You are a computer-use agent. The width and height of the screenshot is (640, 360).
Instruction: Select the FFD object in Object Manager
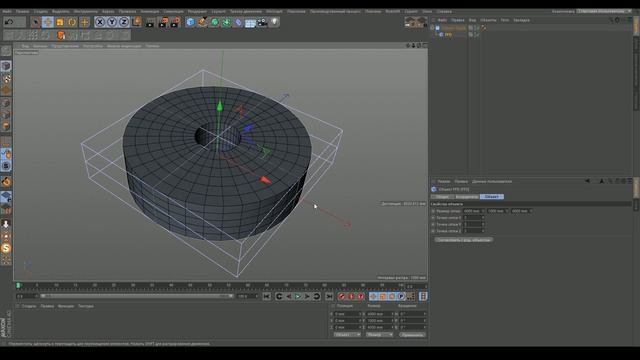(448, 35)
